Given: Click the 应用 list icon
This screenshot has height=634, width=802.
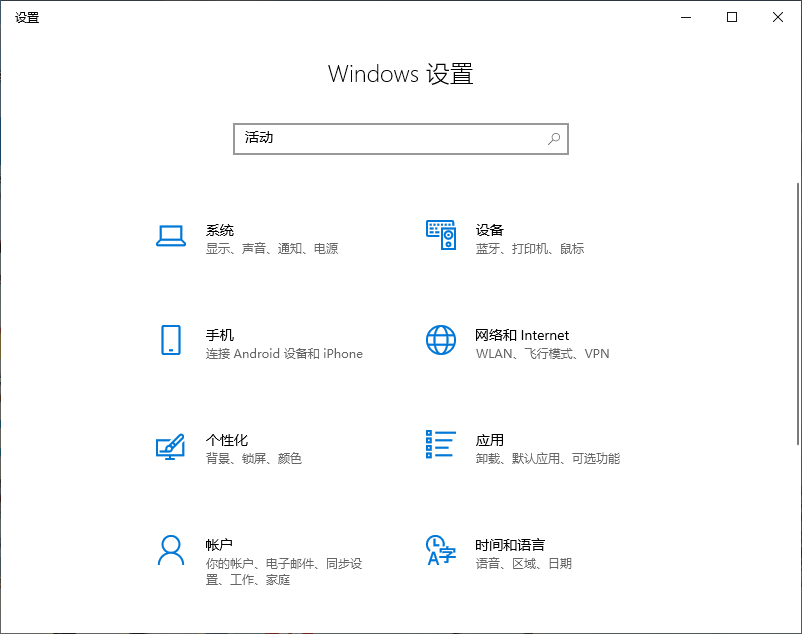Looking at the screenshot, I should (x=440, y=446).
